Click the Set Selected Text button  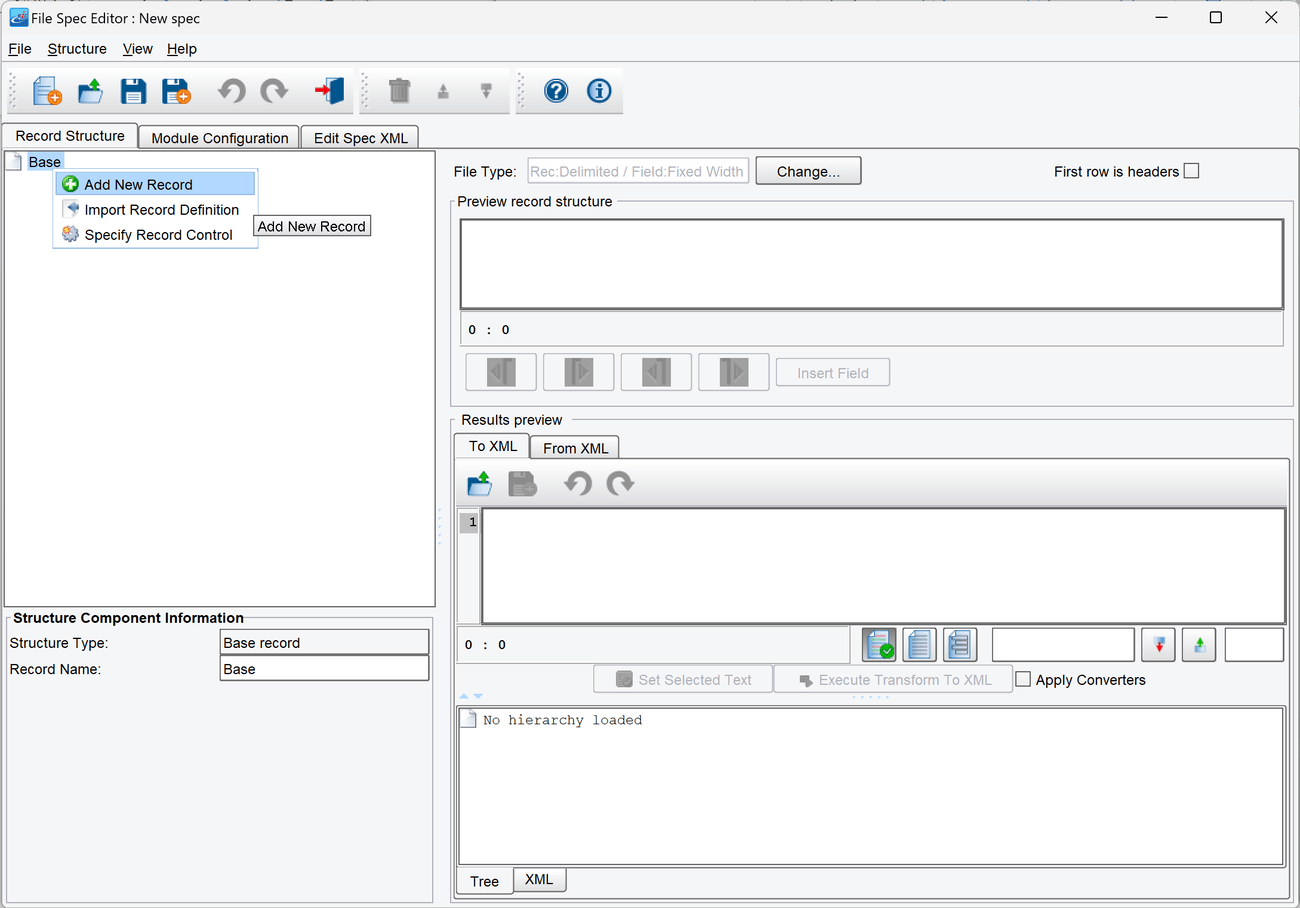coord(683,679)
